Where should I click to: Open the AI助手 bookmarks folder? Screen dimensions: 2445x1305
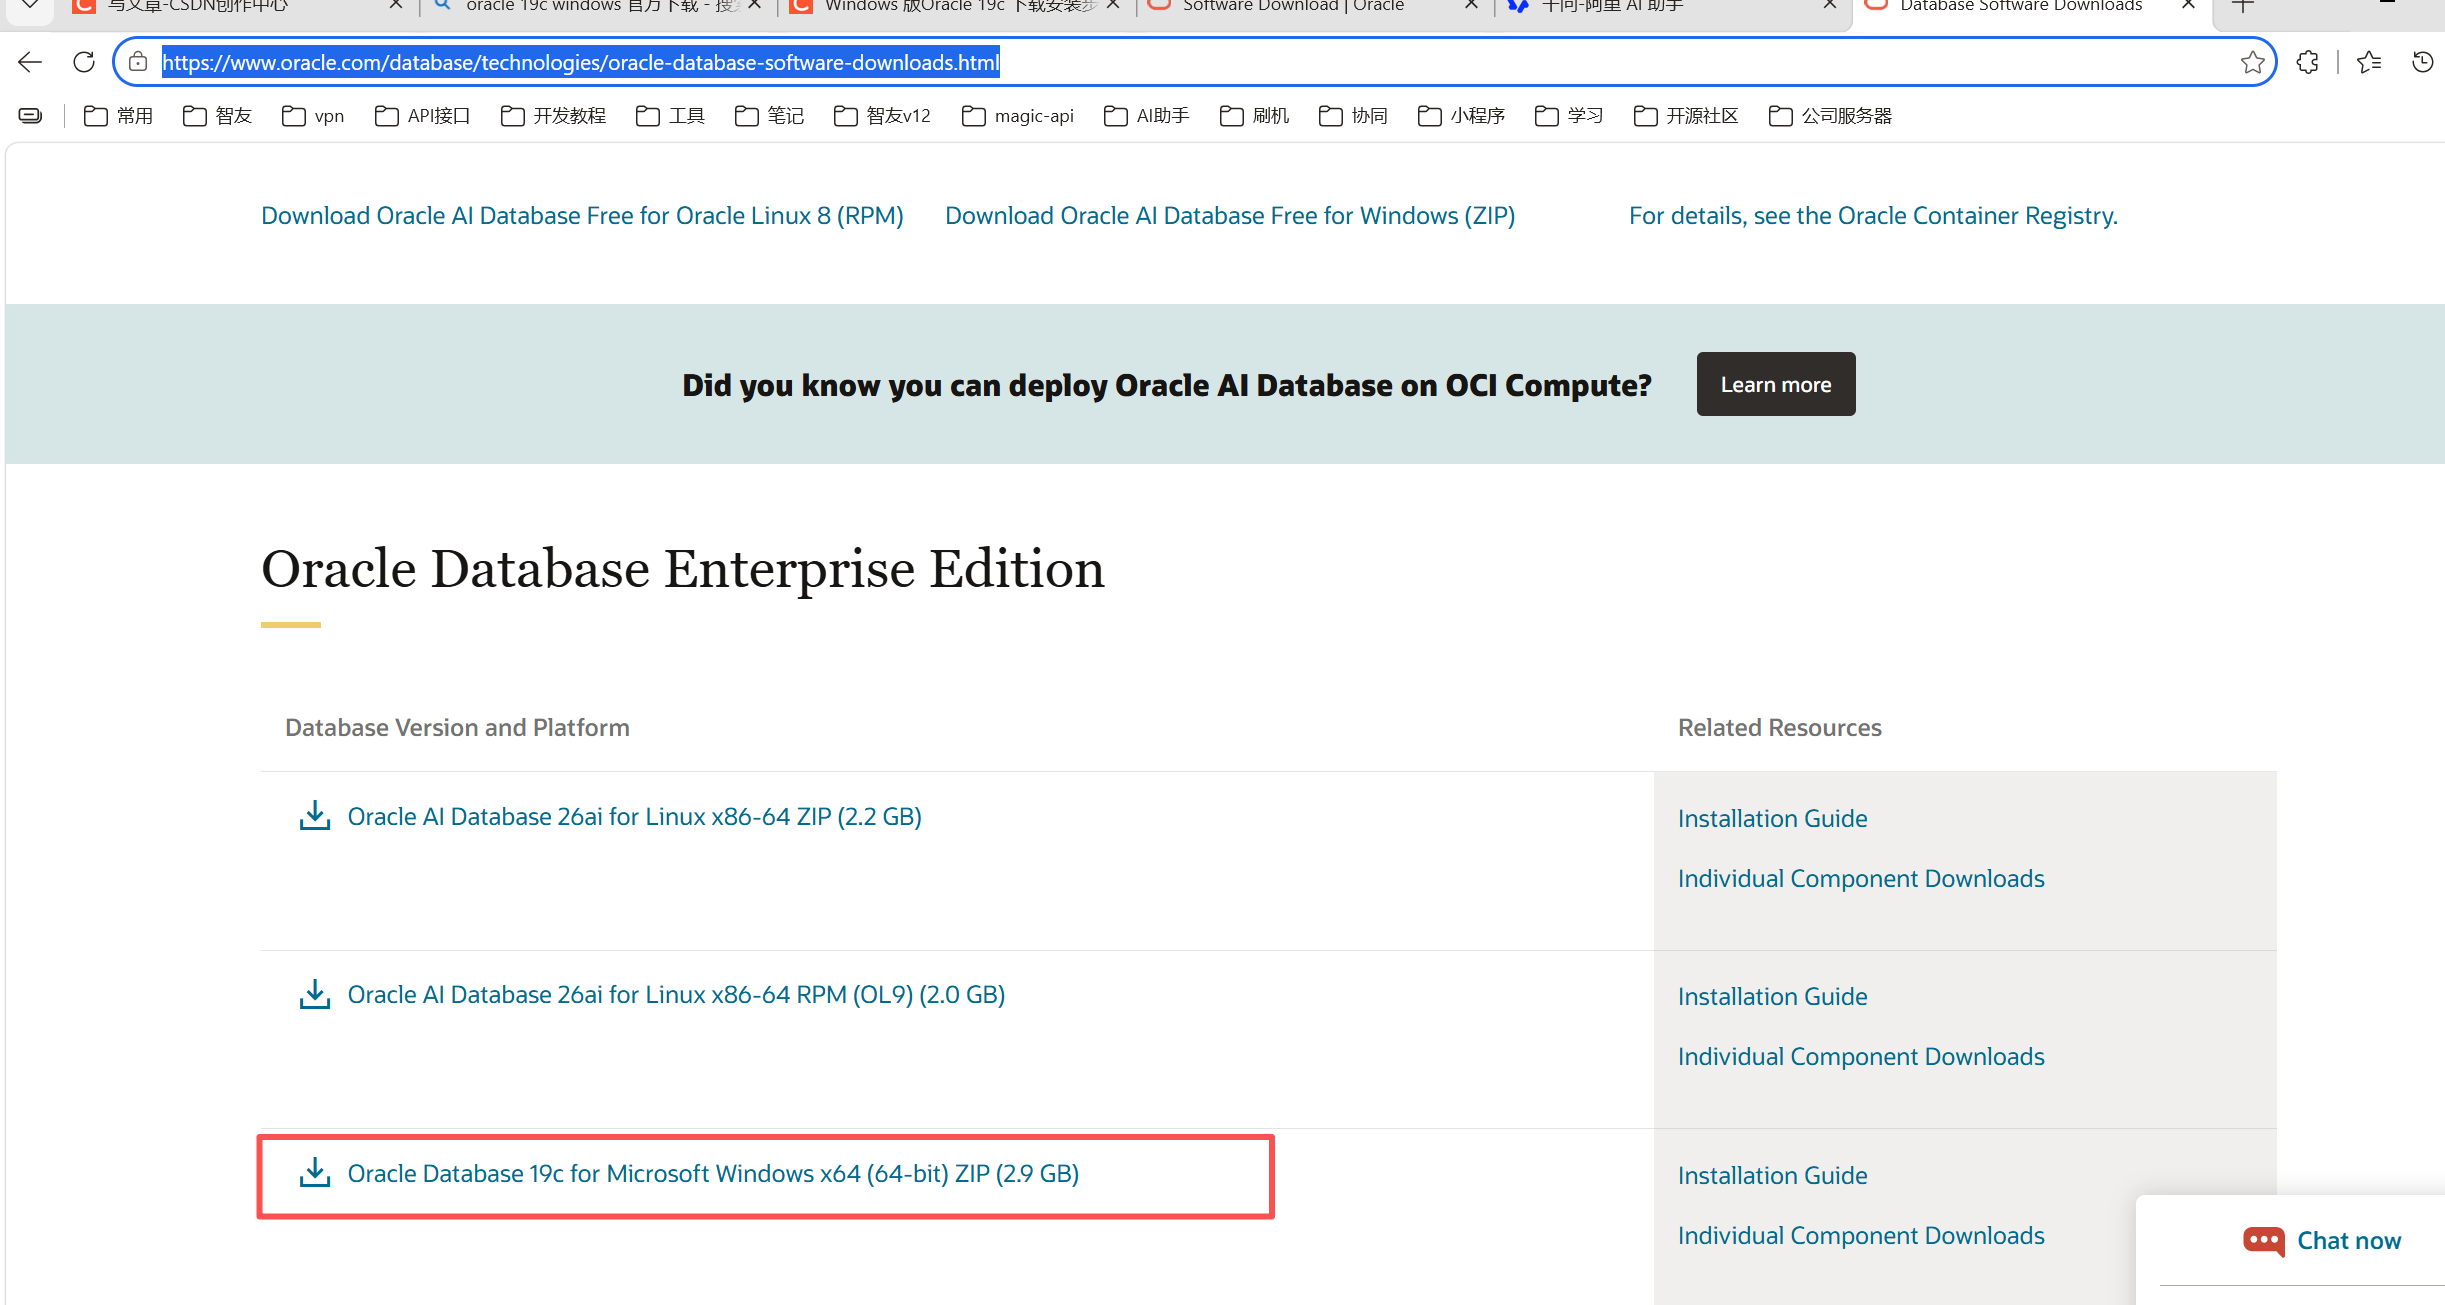pyautogui.click(x=1147, y=116)
